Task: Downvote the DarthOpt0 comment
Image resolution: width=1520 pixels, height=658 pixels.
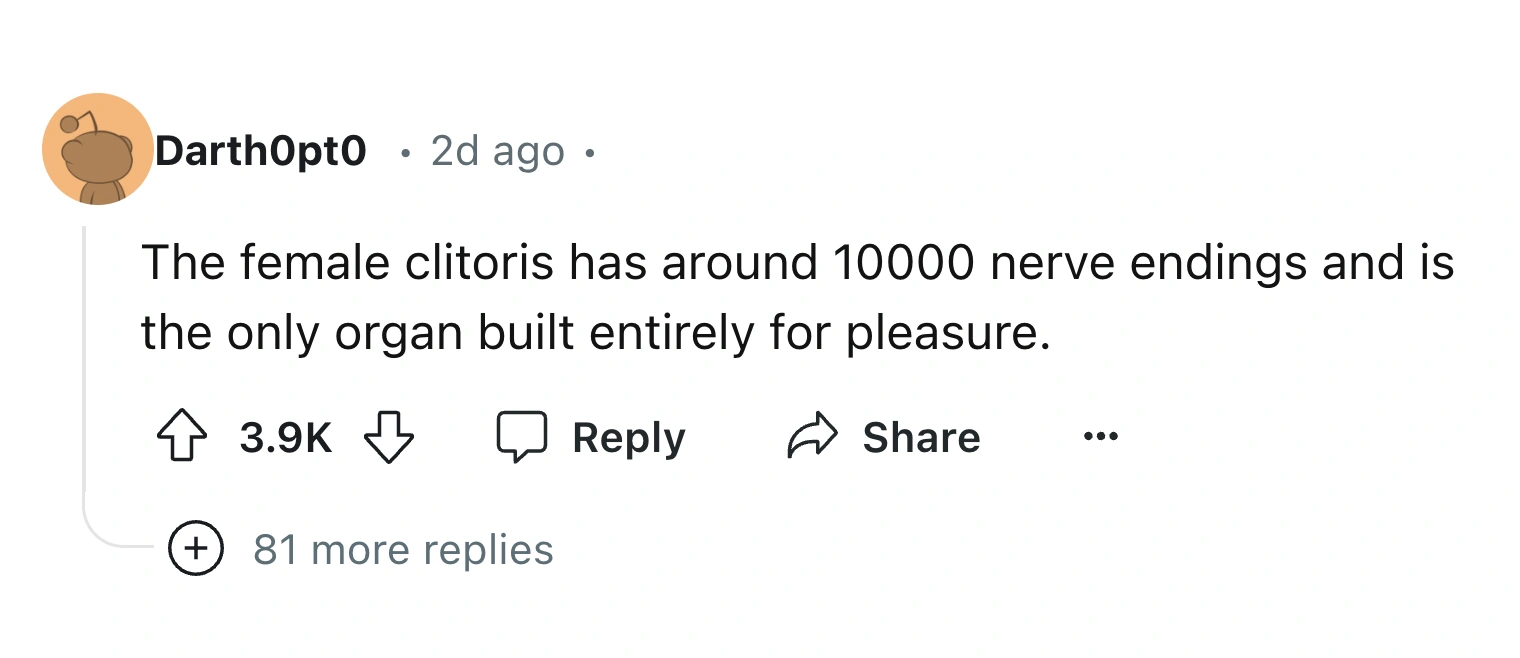Action: (x=389, y=439)
